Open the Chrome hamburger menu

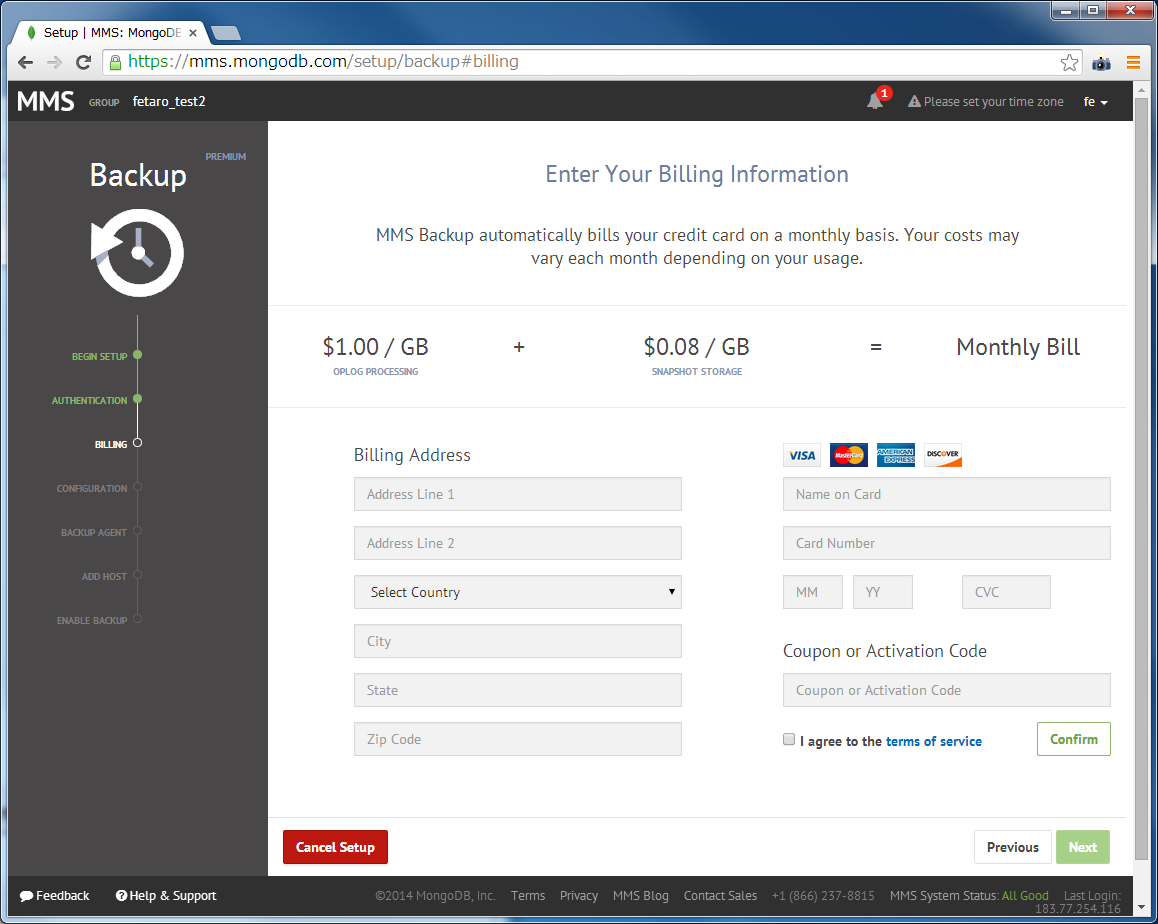click(1133, 62)
